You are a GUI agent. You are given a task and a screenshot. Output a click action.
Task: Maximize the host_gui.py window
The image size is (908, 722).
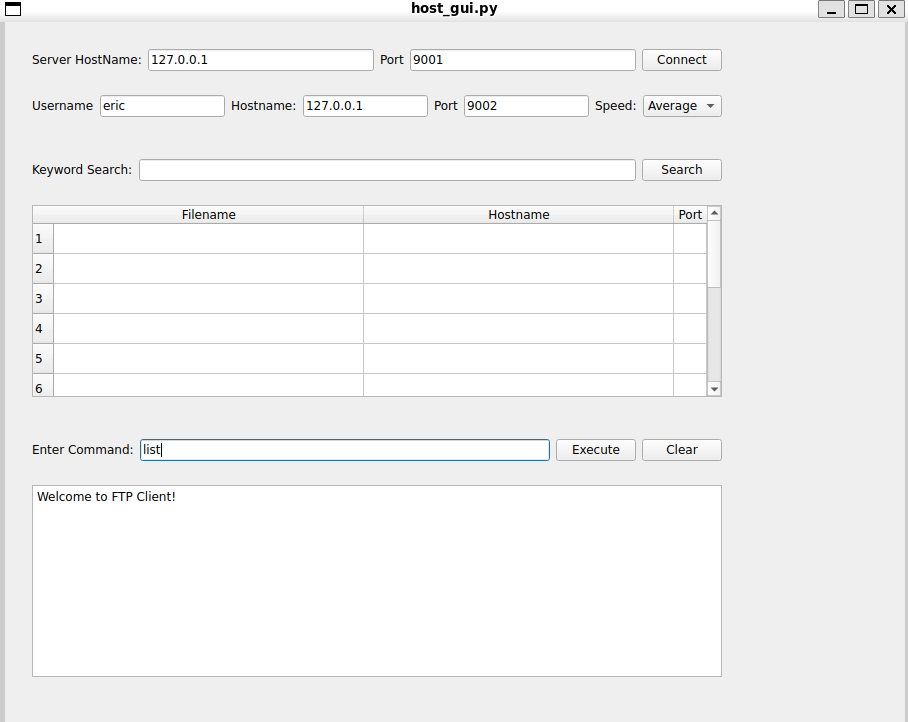[x=861, y=9]
